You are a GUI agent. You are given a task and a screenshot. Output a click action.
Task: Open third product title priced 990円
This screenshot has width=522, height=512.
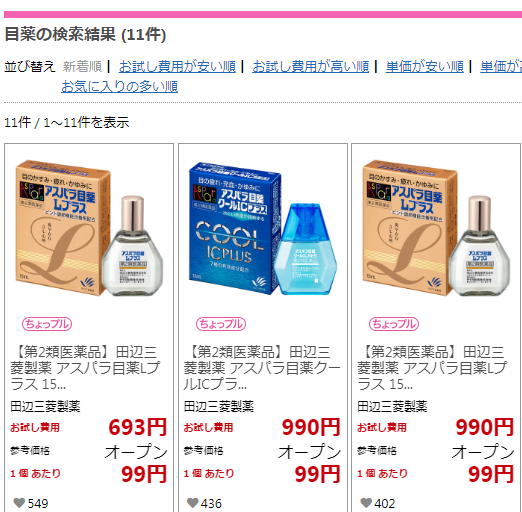[432, 368]
